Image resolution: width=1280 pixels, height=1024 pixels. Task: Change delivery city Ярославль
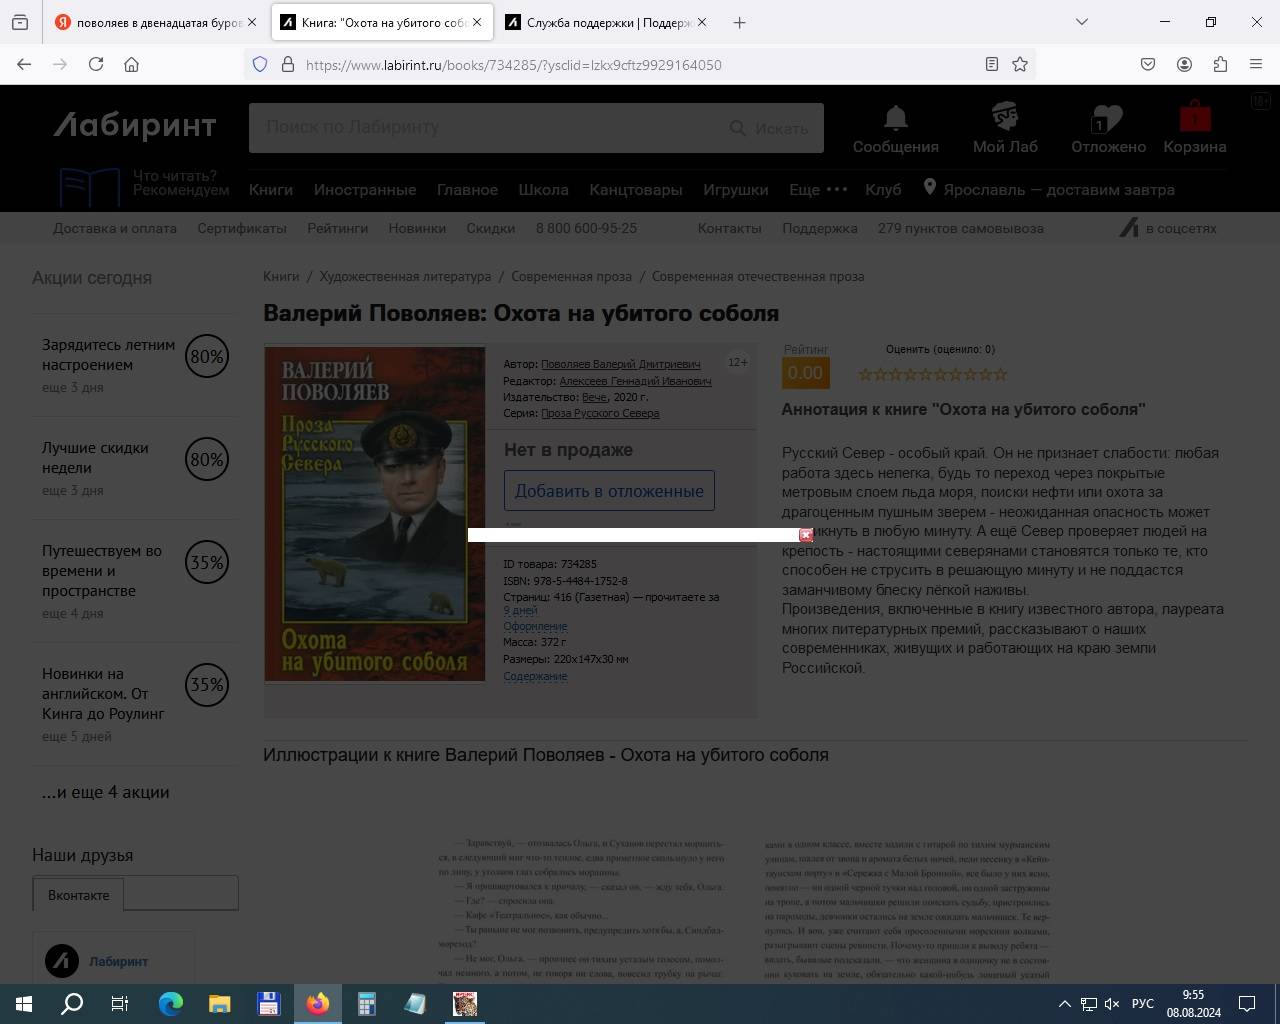(x=1048, y=189)
